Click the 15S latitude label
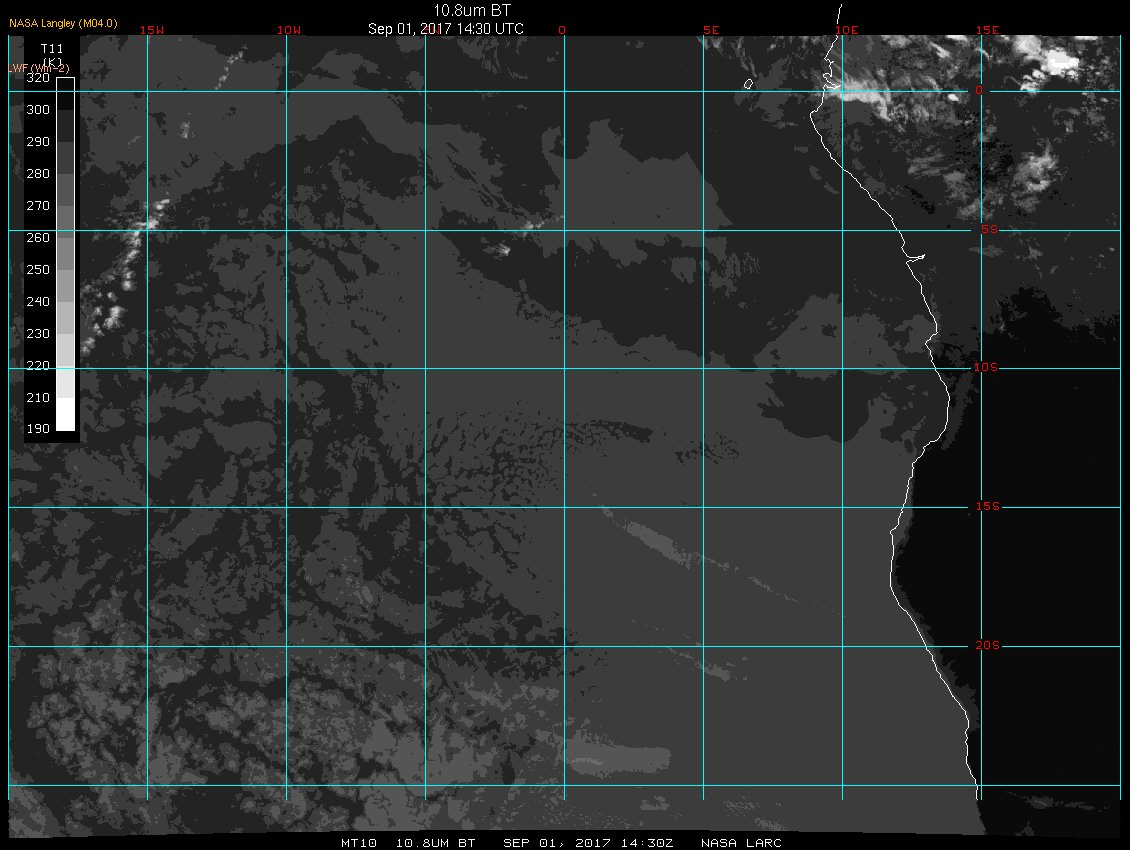Screen dimensions: 1130x850 coord(988,507)
